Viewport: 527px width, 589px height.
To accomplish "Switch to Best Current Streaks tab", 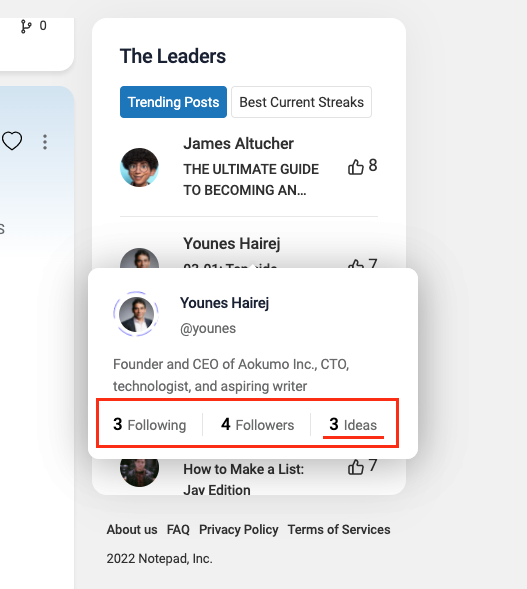I will point(302,102).
